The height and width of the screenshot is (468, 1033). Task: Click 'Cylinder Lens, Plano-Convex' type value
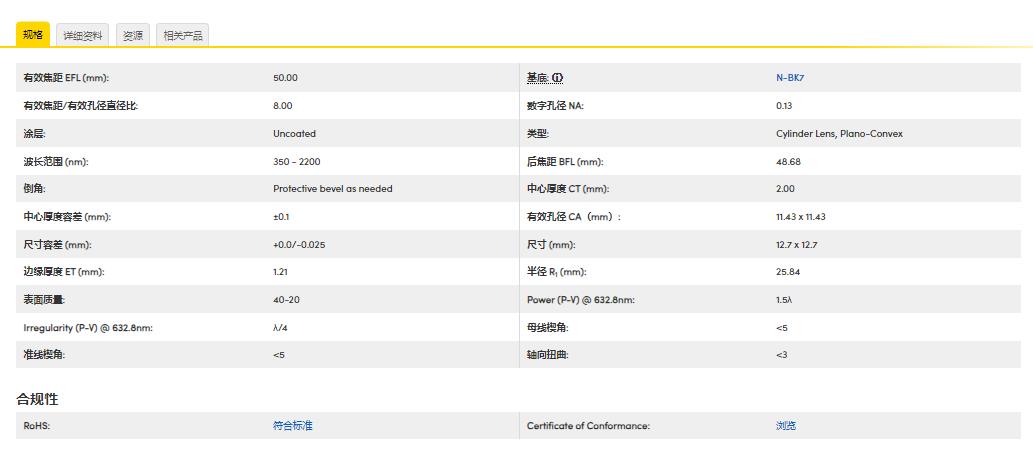(x=839, y=133)
